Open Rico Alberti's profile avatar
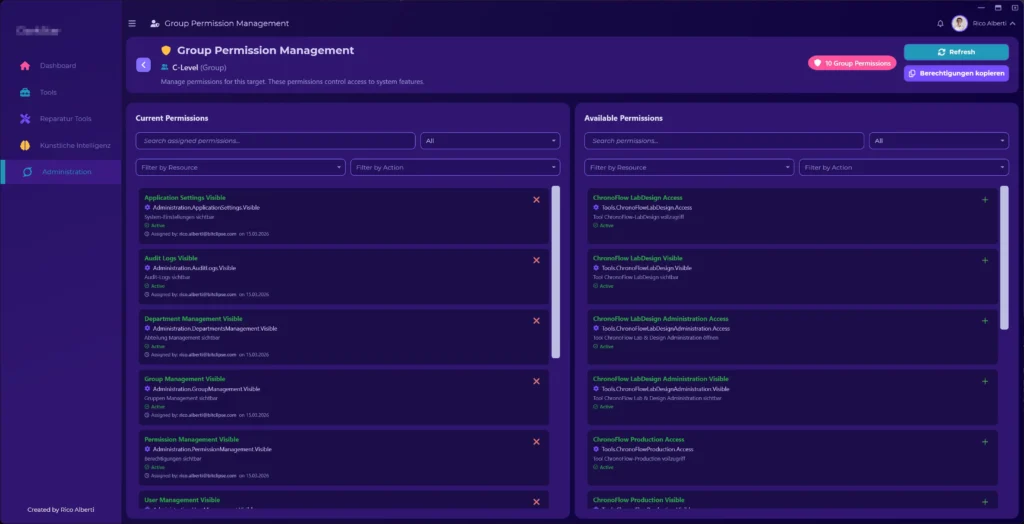Image resolution: width=1024 pixels, height=524 pixels. 959,24
